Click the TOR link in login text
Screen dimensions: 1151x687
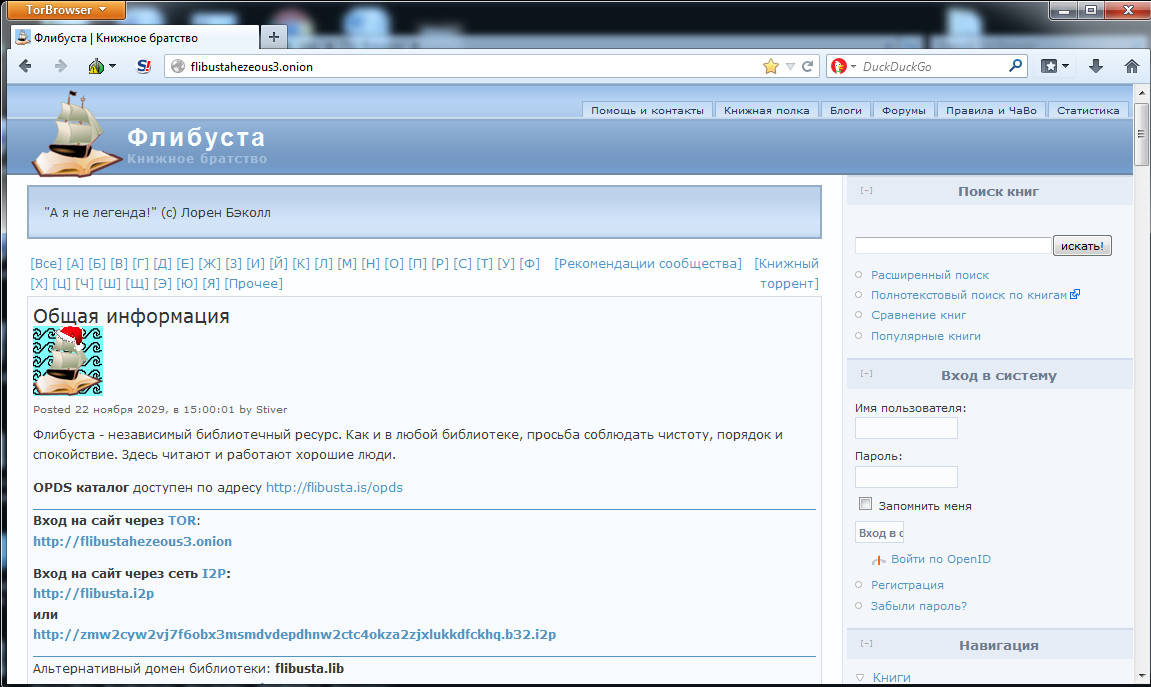pos(182,520)
